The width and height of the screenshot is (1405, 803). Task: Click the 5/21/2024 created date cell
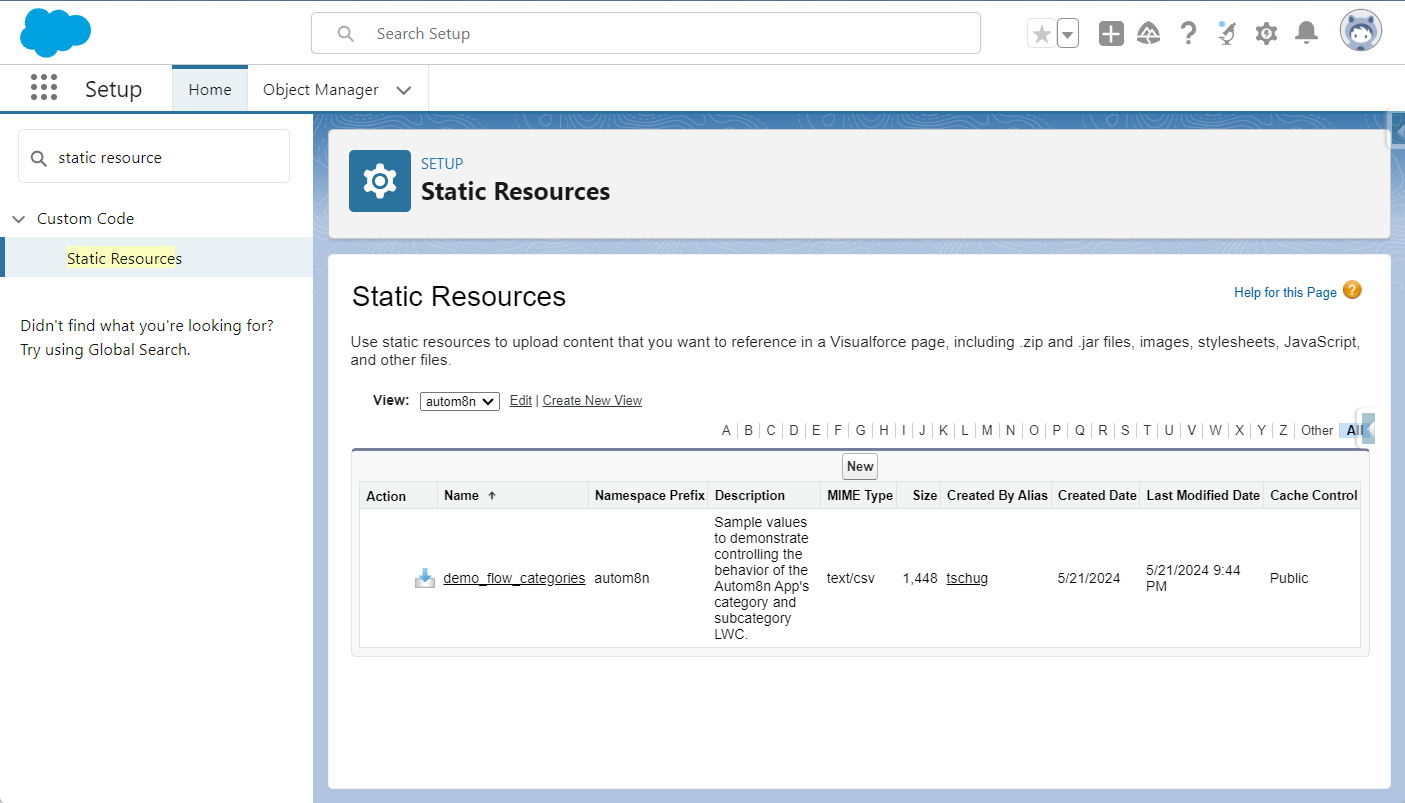point(1089,578)
